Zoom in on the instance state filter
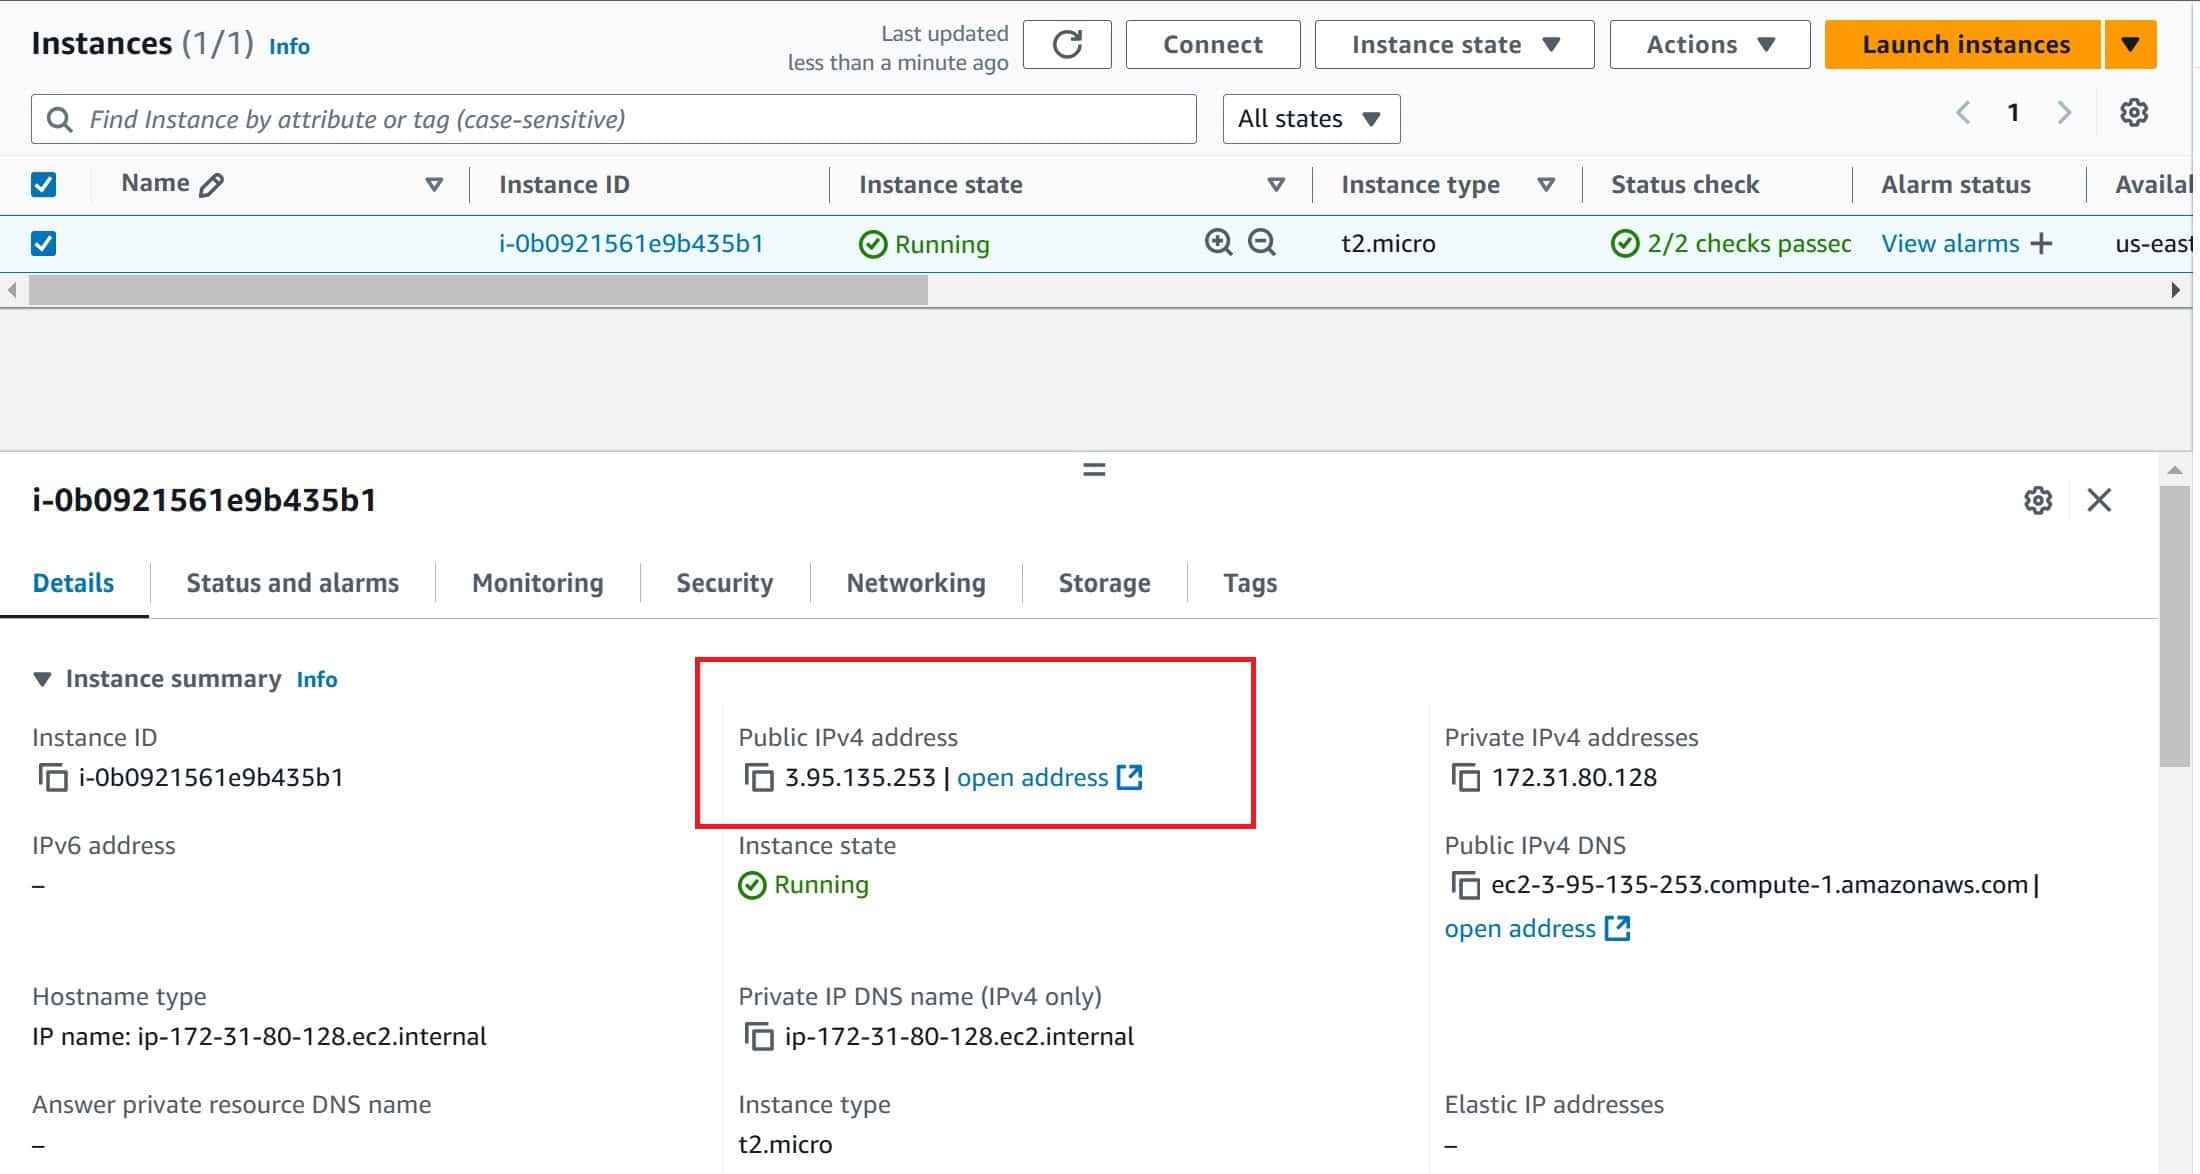This screenshot has height=1174, width=2200. pyautogui.click(x=1218, y=243)
